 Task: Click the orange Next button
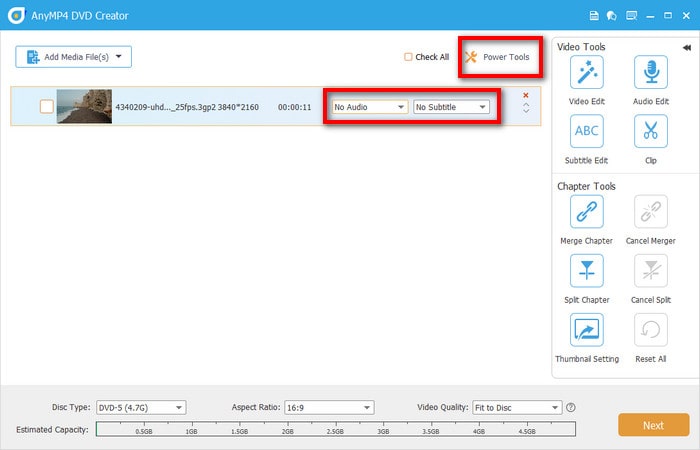tap(653, 425)
